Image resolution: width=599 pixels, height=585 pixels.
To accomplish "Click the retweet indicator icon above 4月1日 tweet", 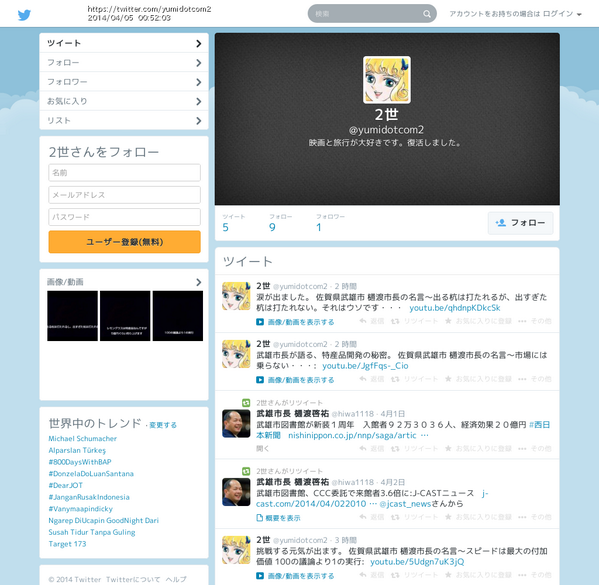I will point(246,403).
